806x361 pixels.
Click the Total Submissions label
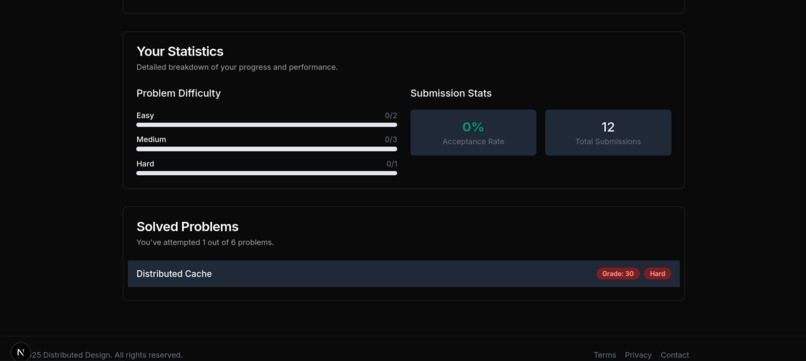(x=608, y=141)
